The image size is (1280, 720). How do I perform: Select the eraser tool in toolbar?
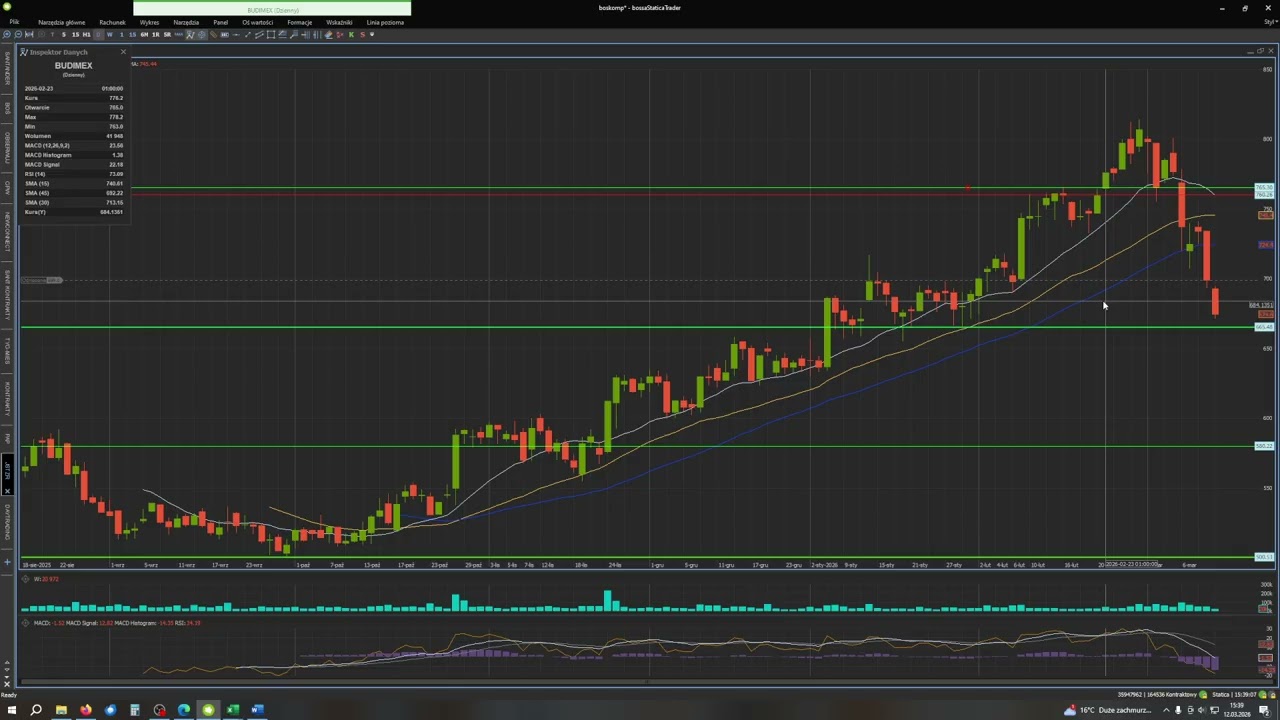coord(328,34)
